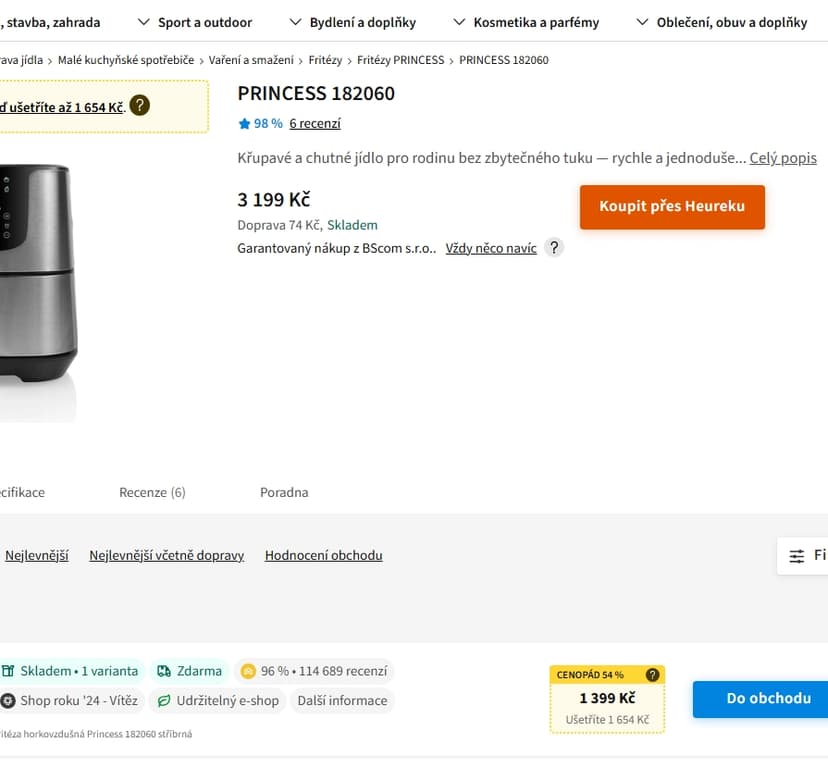Expand the Bydlení a doplňky category menu

(x=364, y=21)
